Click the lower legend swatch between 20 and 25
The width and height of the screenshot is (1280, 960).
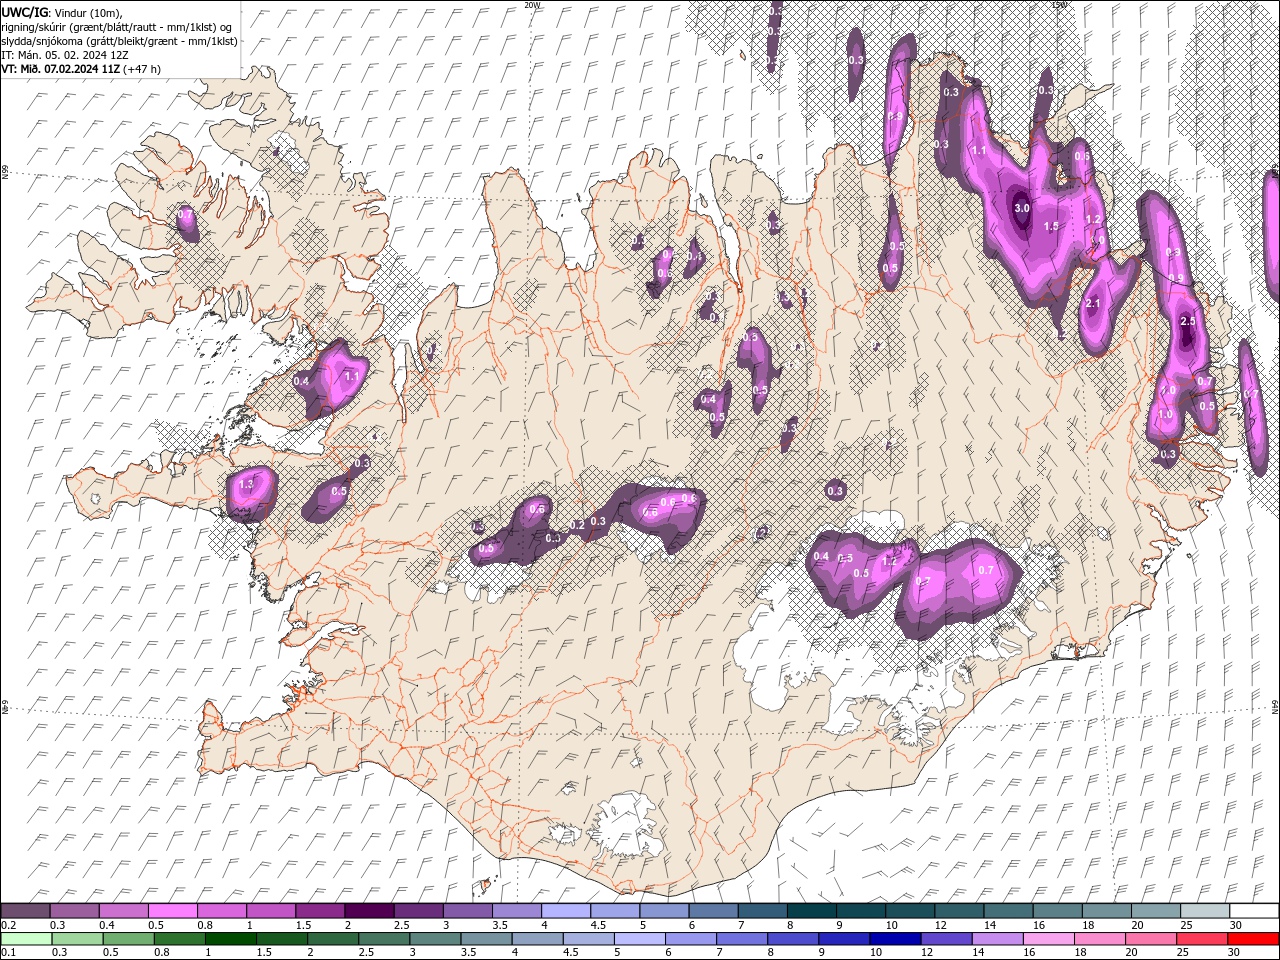point(1151,938)
